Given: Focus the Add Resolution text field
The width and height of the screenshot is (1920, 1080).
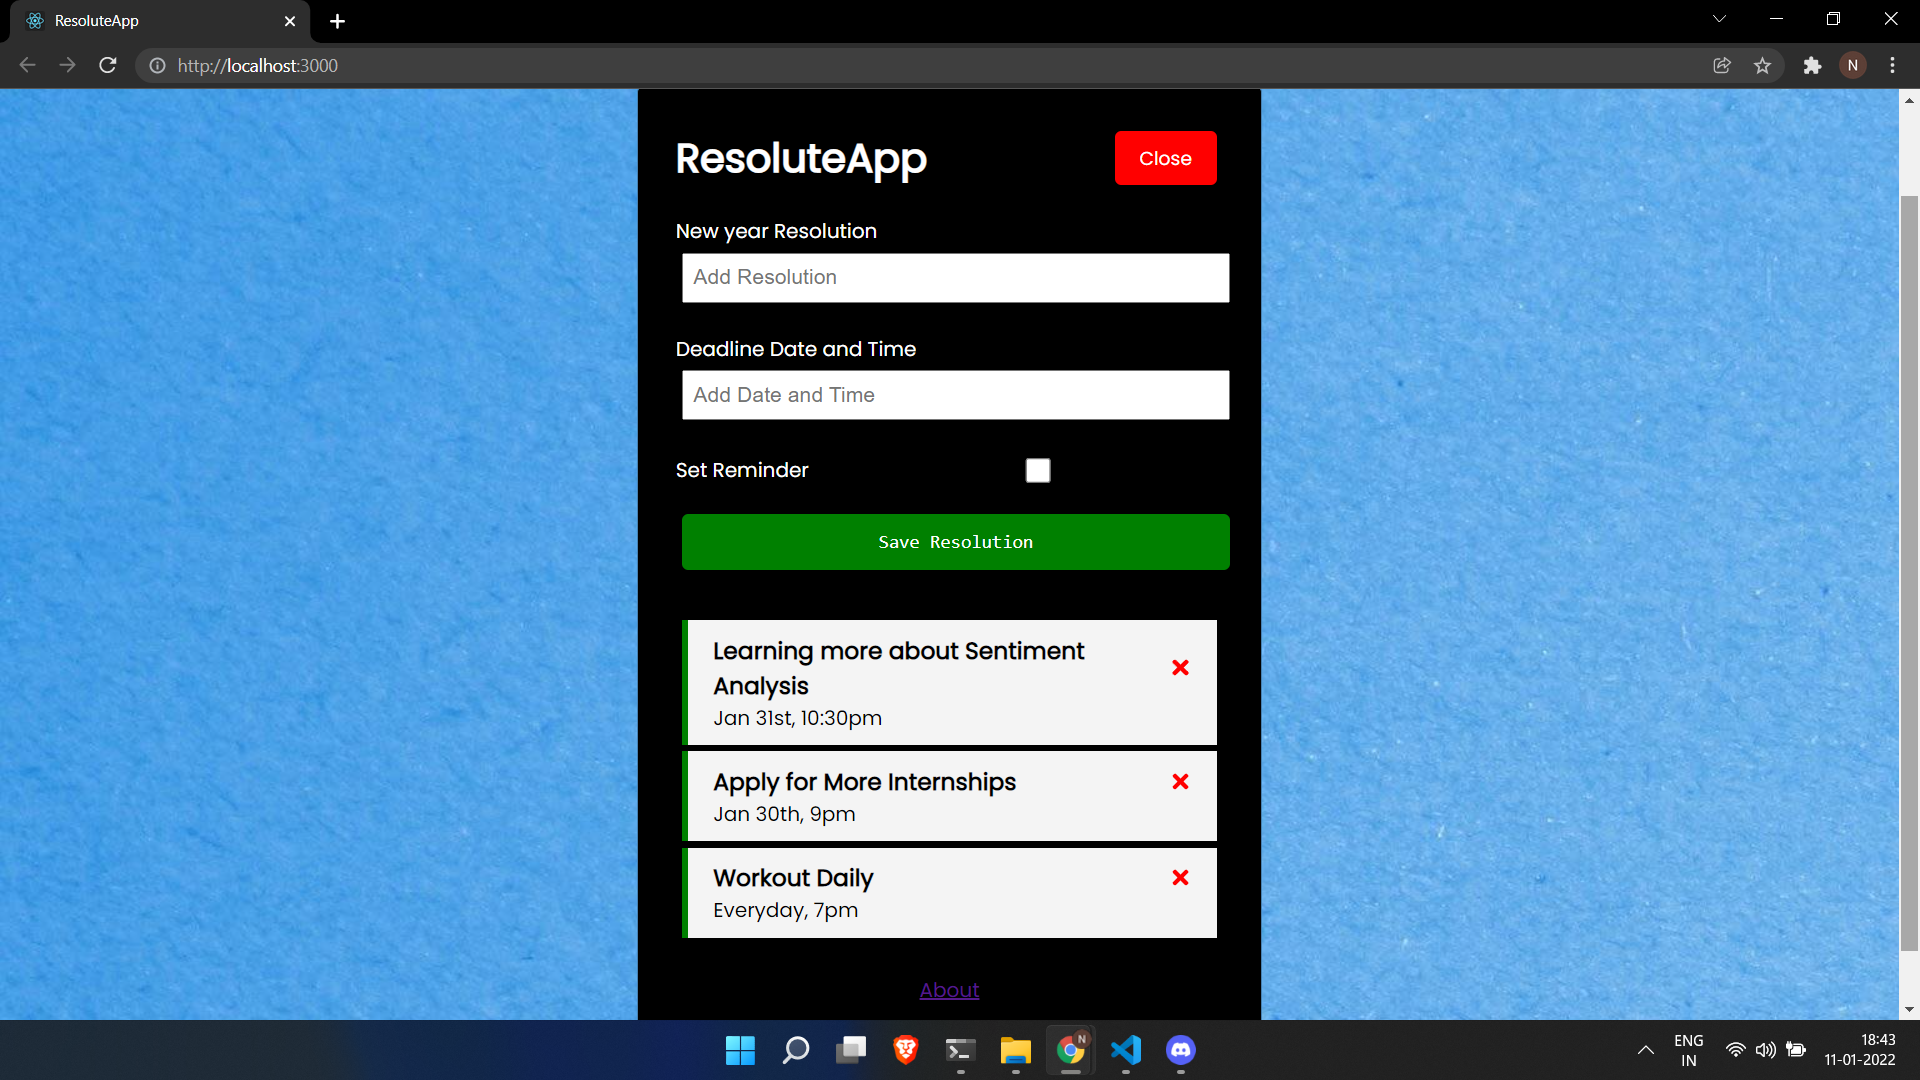Looking at the screenshot, I should click(955, 278).
